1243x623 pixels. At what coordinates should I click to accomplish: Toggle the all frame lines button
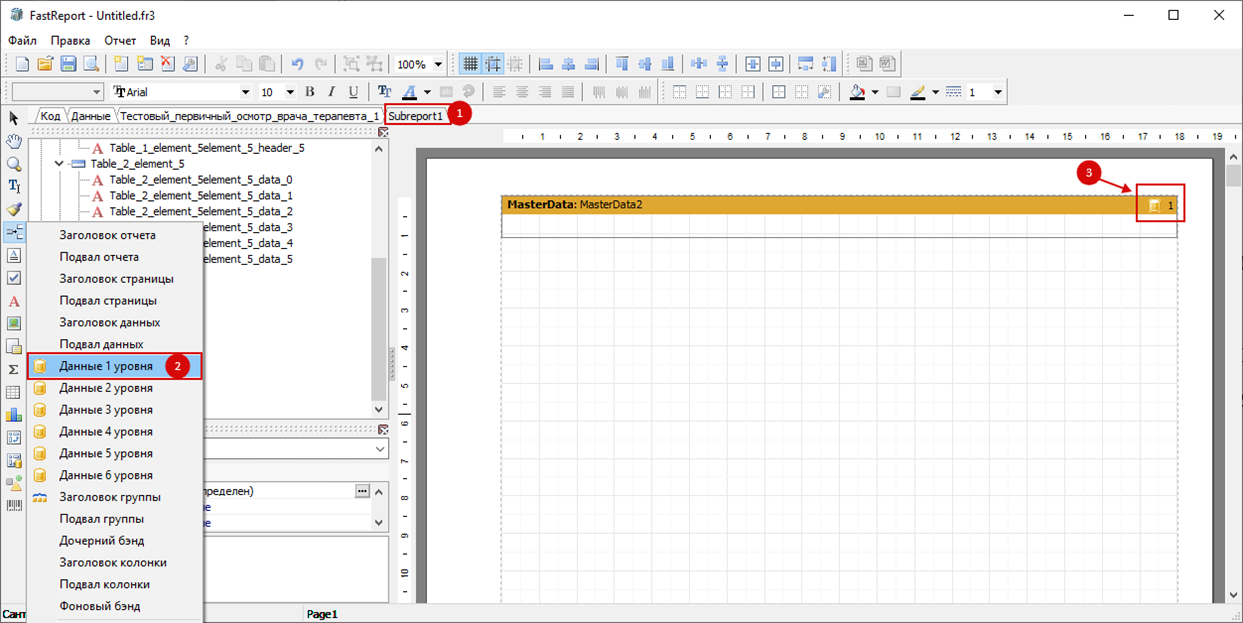point(778,92)
